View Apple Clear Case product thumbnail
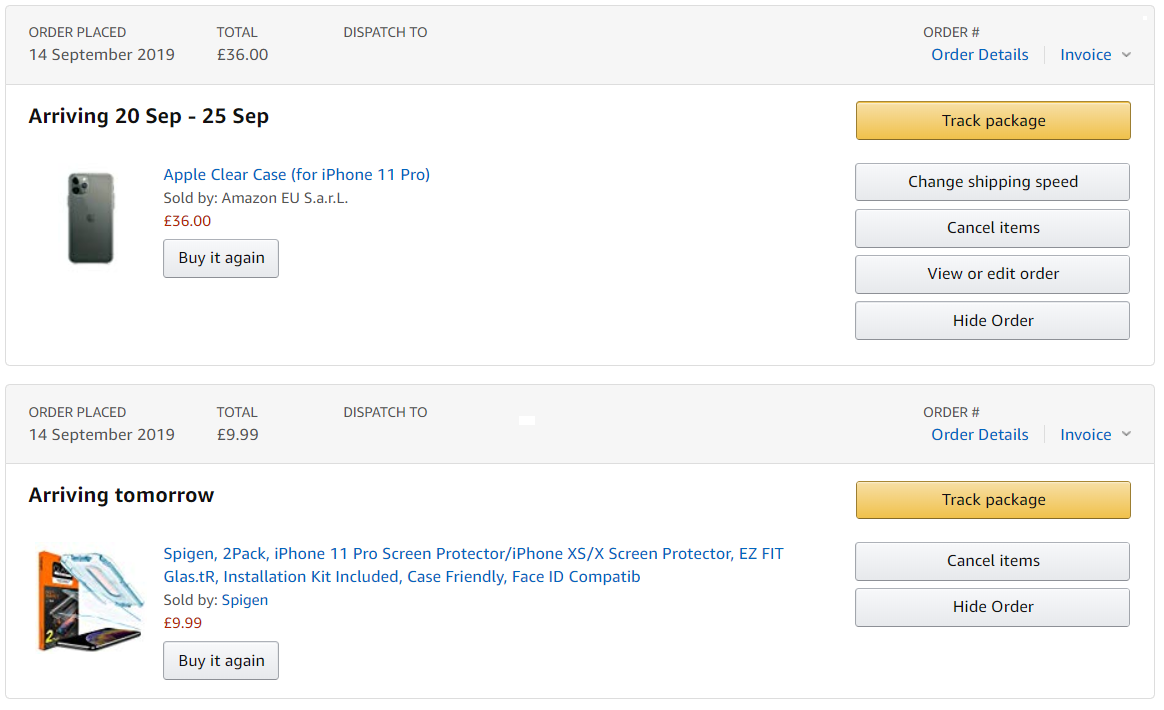This screenshot has height=710, width=1164. pyautogui.click(x=91, y=218)
